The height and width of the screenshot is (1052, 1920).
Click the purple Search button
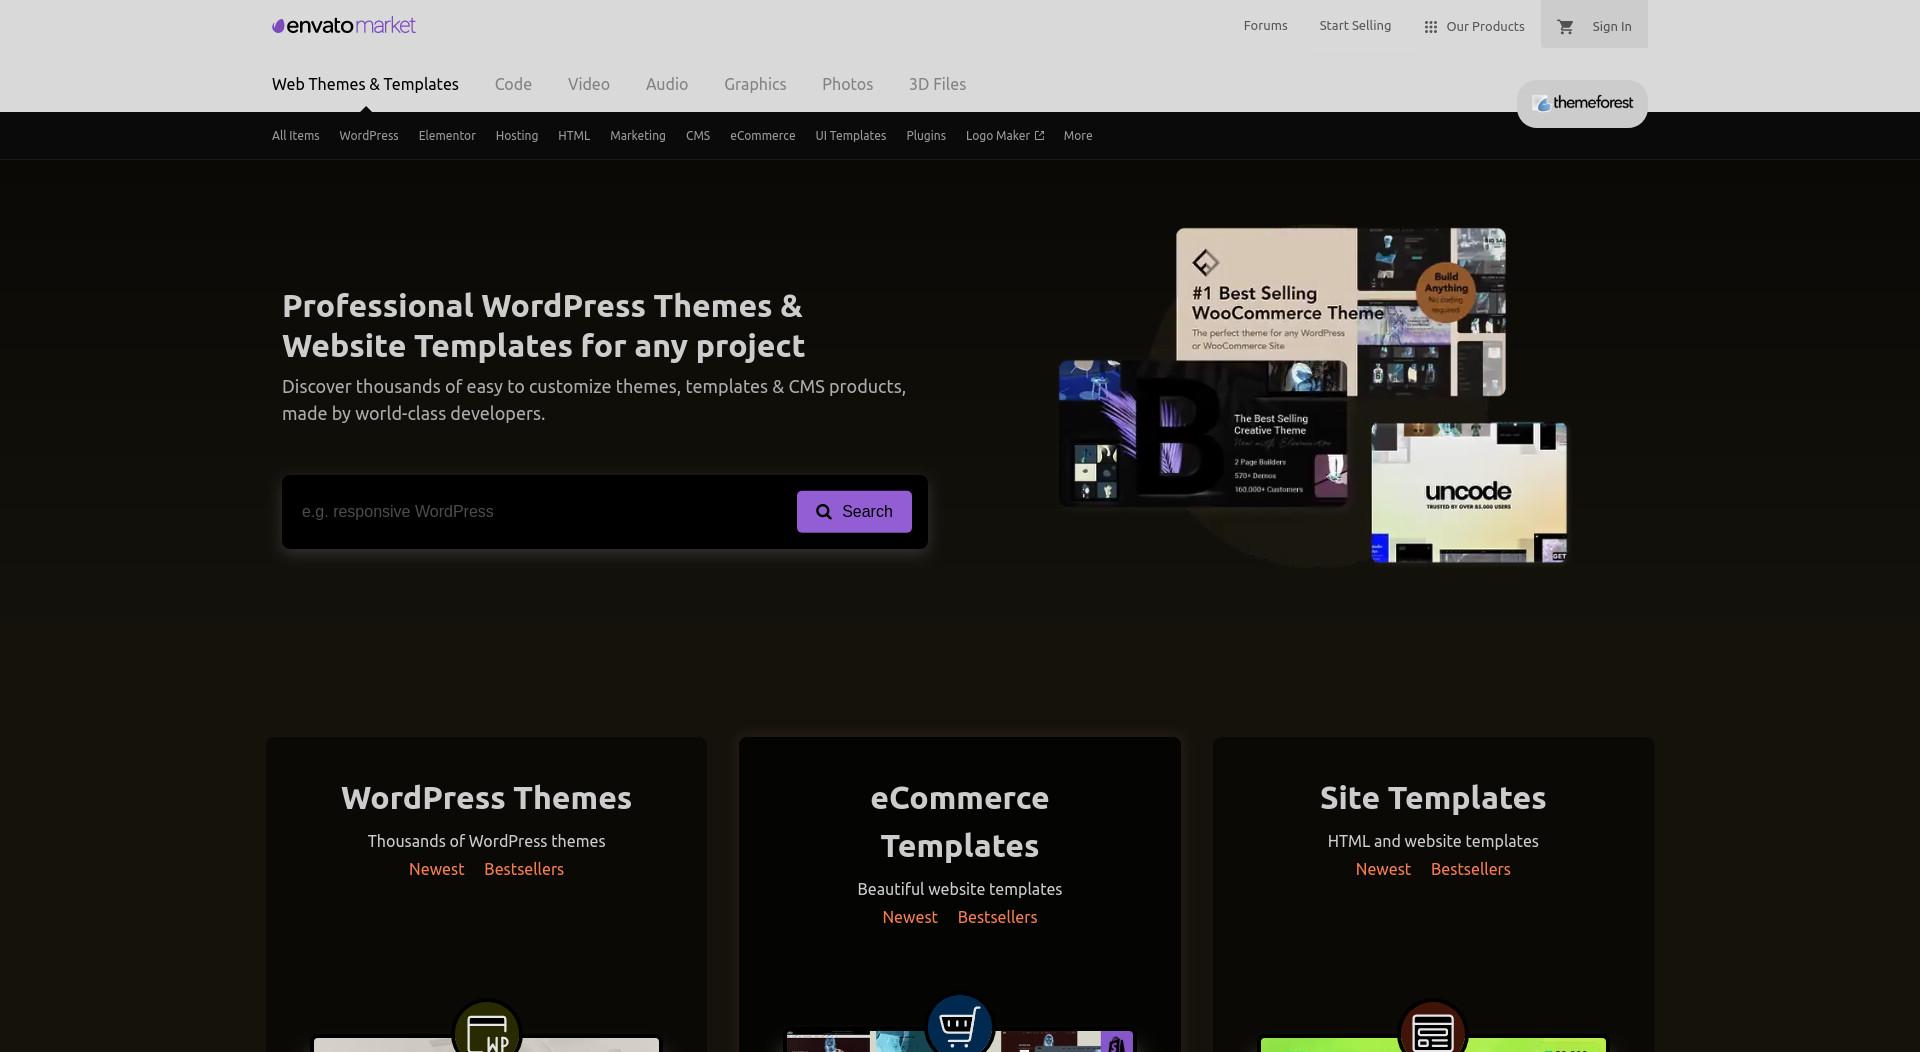854,512
